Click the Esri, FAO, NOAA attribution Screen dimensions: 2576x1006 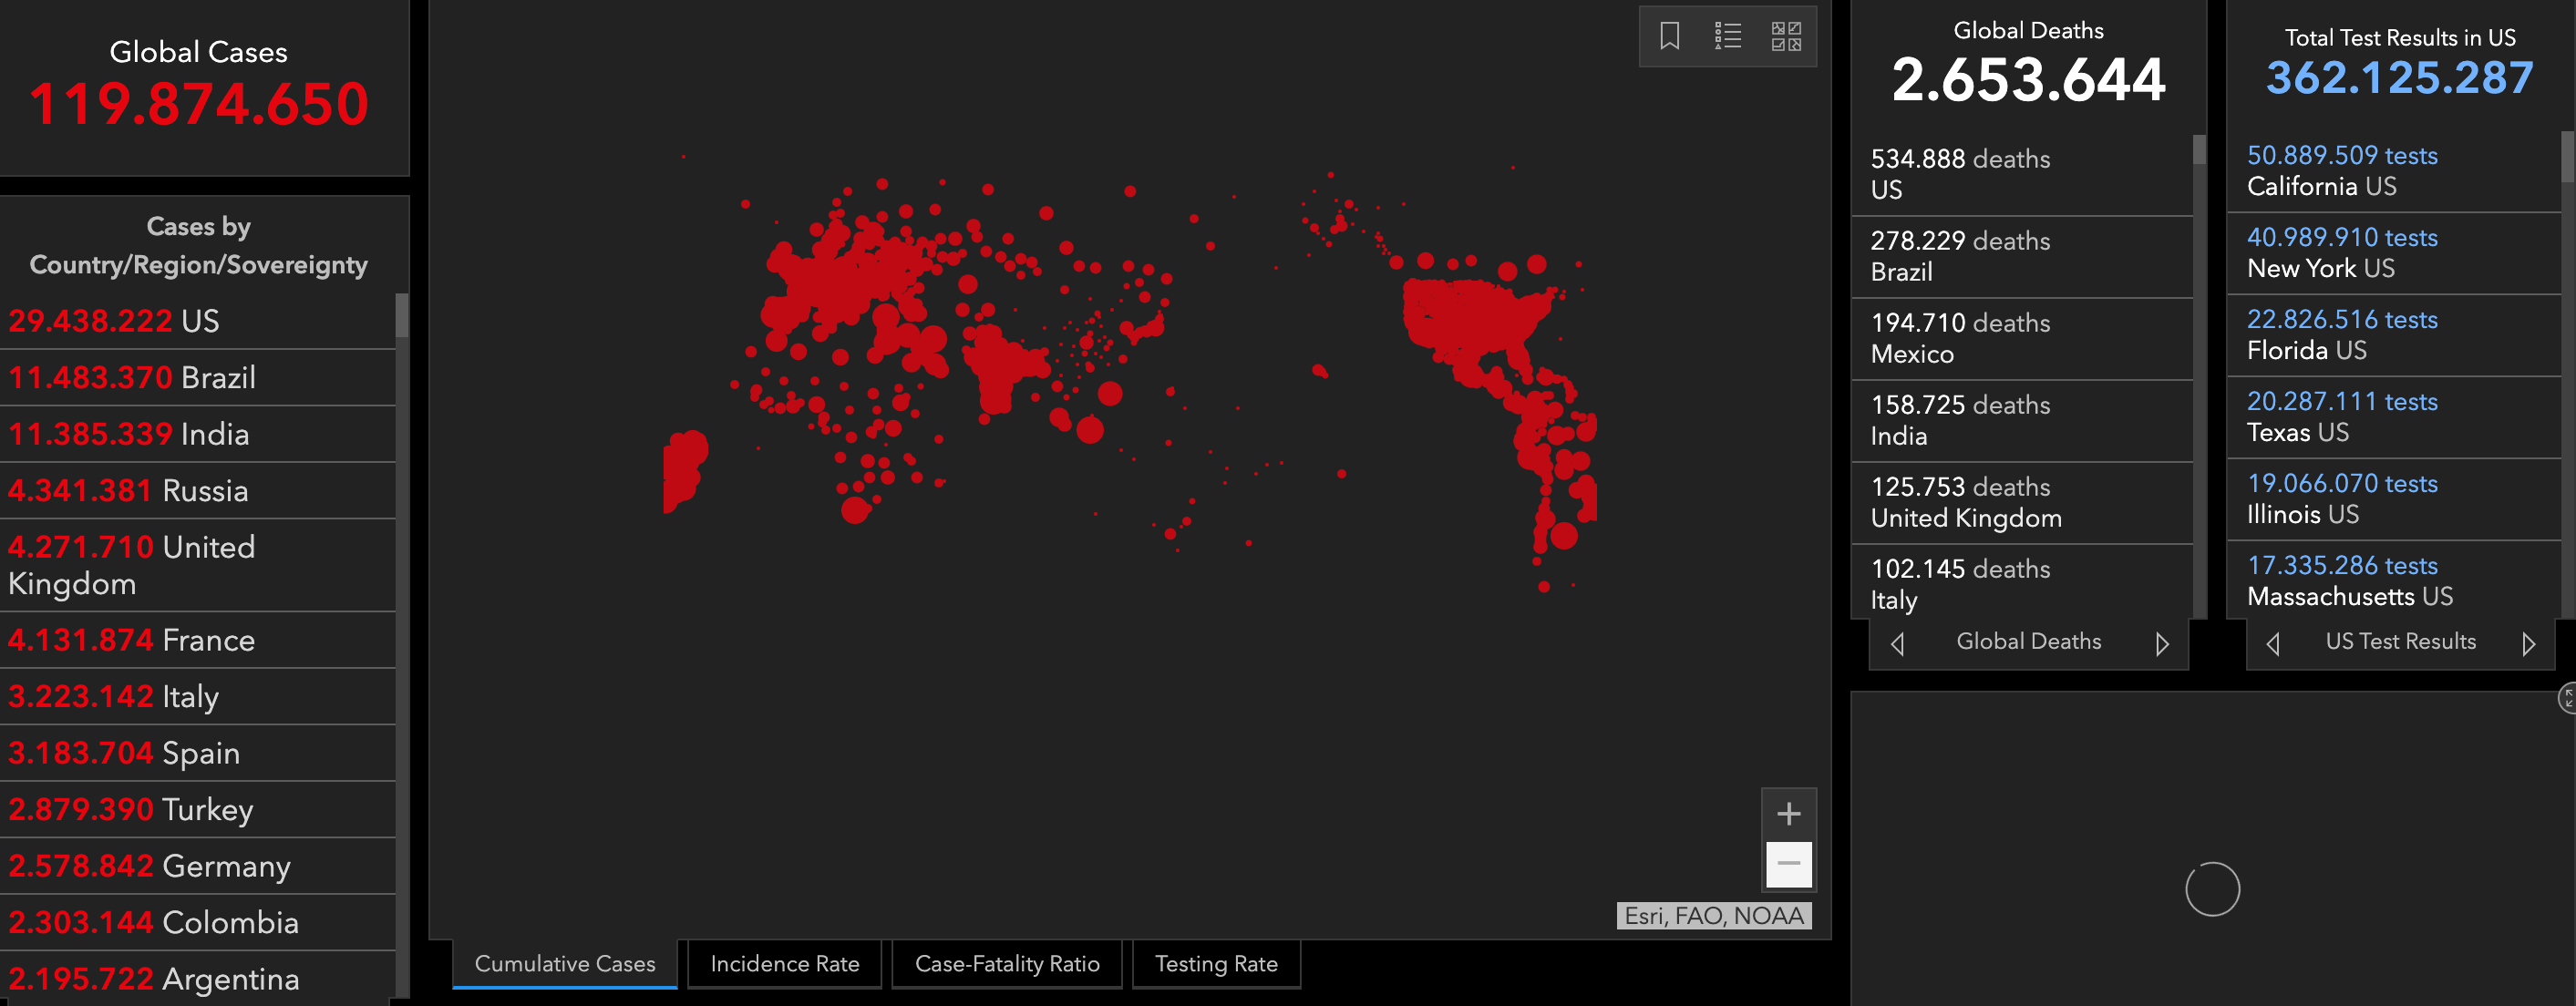coord(1713,915)
